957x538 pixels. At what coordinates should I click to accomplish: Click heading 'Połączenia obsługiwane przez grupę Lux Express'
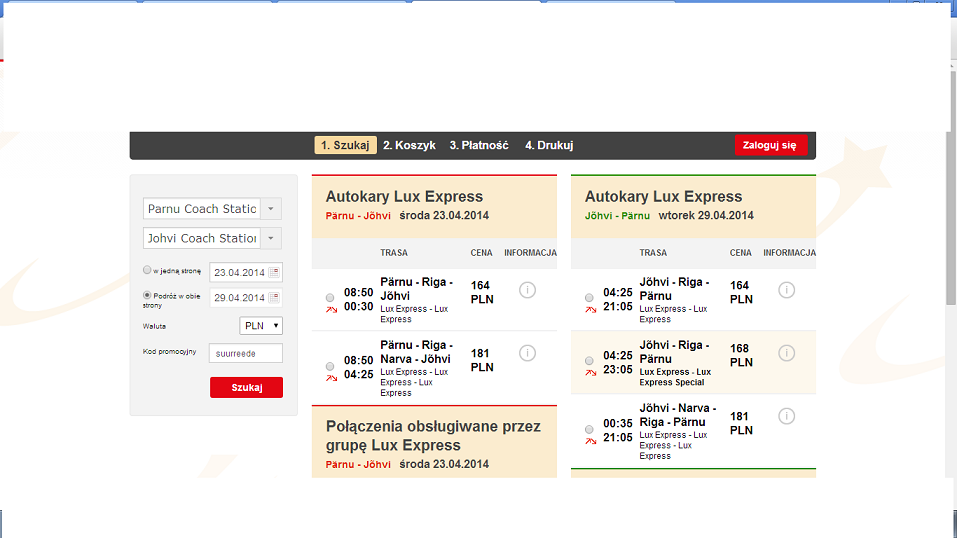(x=433, y=435)
